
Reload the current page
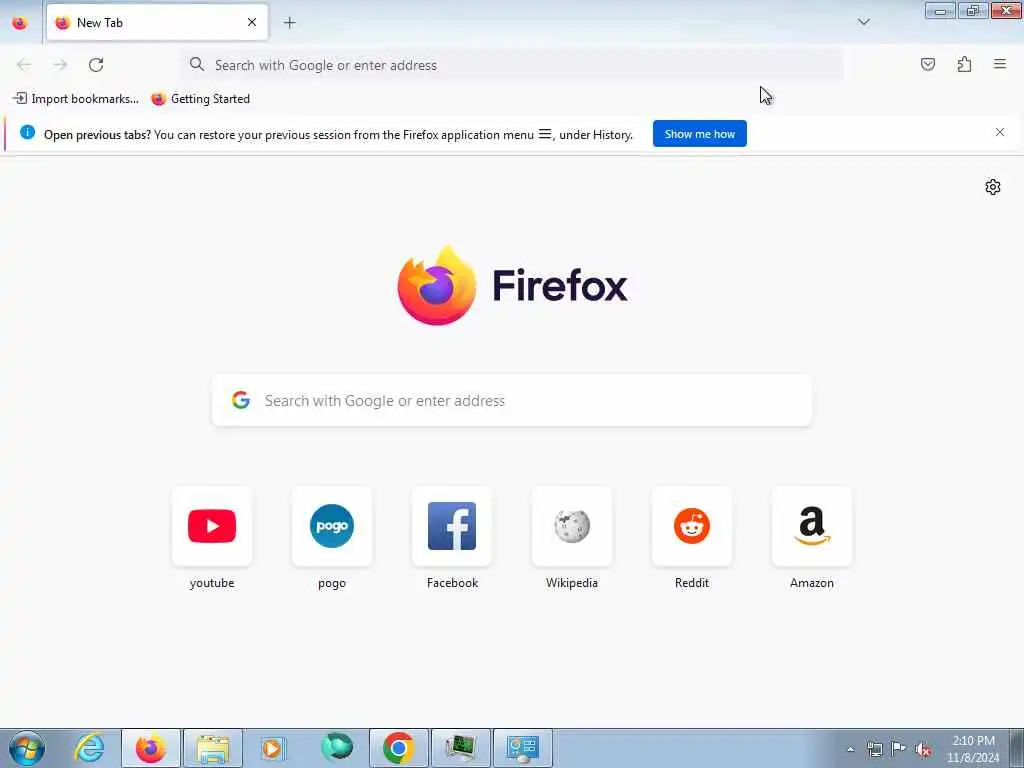click(x=96, y=65)
